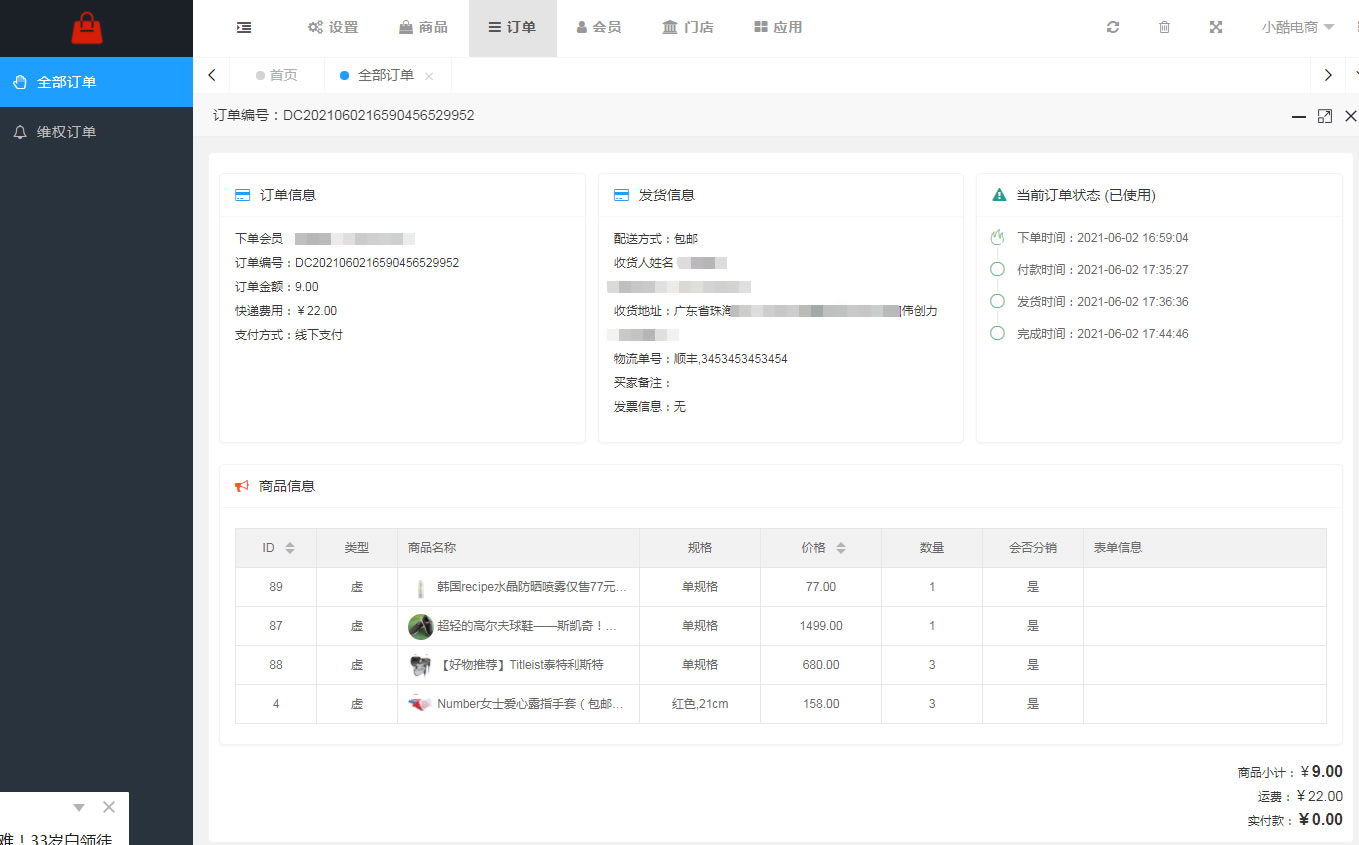This screenshot has width=1359, height=845.
Task: Click the Titleist product thumbnail
Action: [420, 666]
